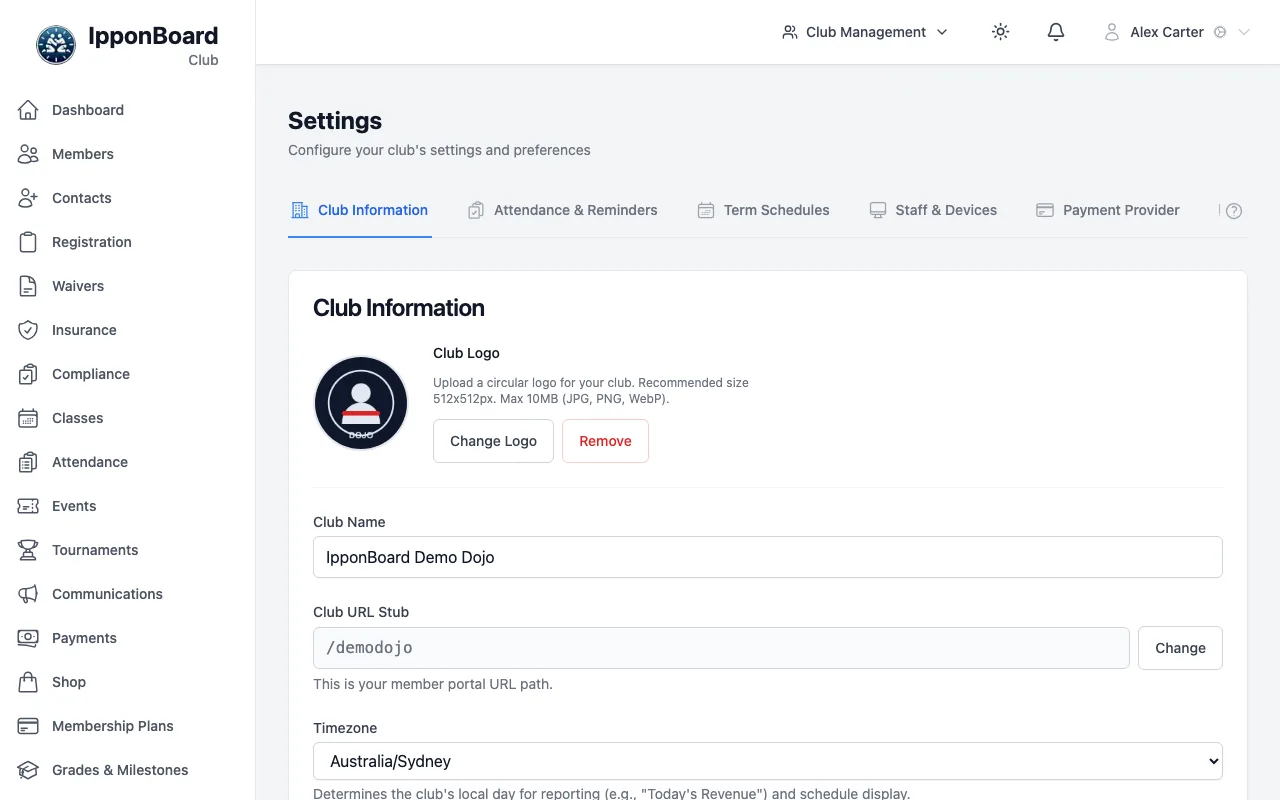Open the Club Management dropdown

pos(865,32)
